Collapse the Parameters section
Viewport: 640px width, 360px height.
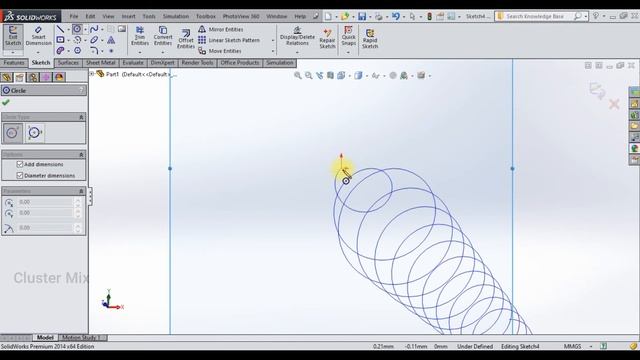[x=81, y=191]
